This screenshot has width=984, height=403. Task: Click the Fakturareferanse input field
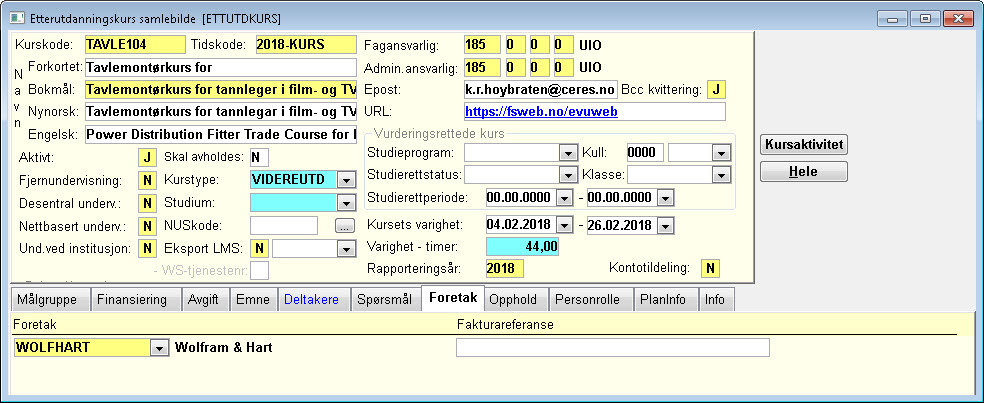coord(612,347)
